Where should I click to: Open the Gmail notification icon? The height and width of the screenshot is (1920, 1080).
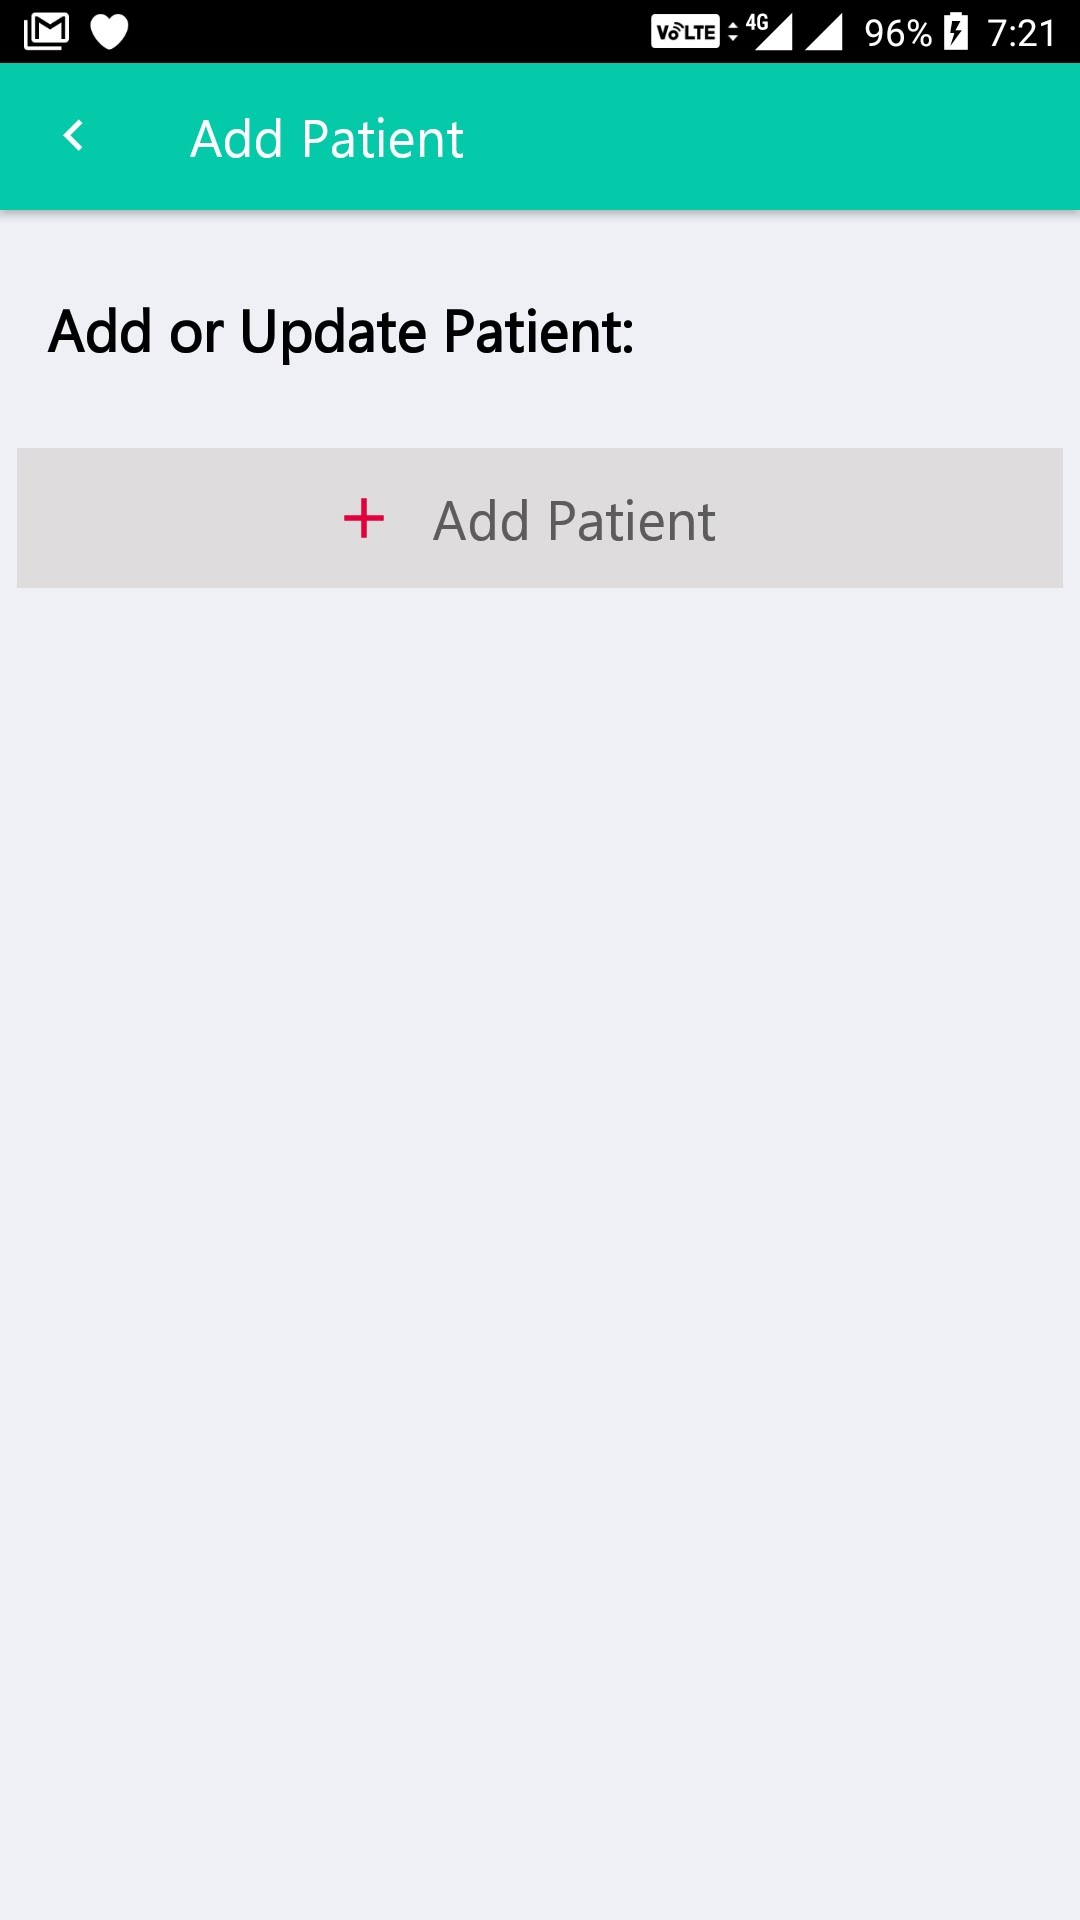point(46,31)
